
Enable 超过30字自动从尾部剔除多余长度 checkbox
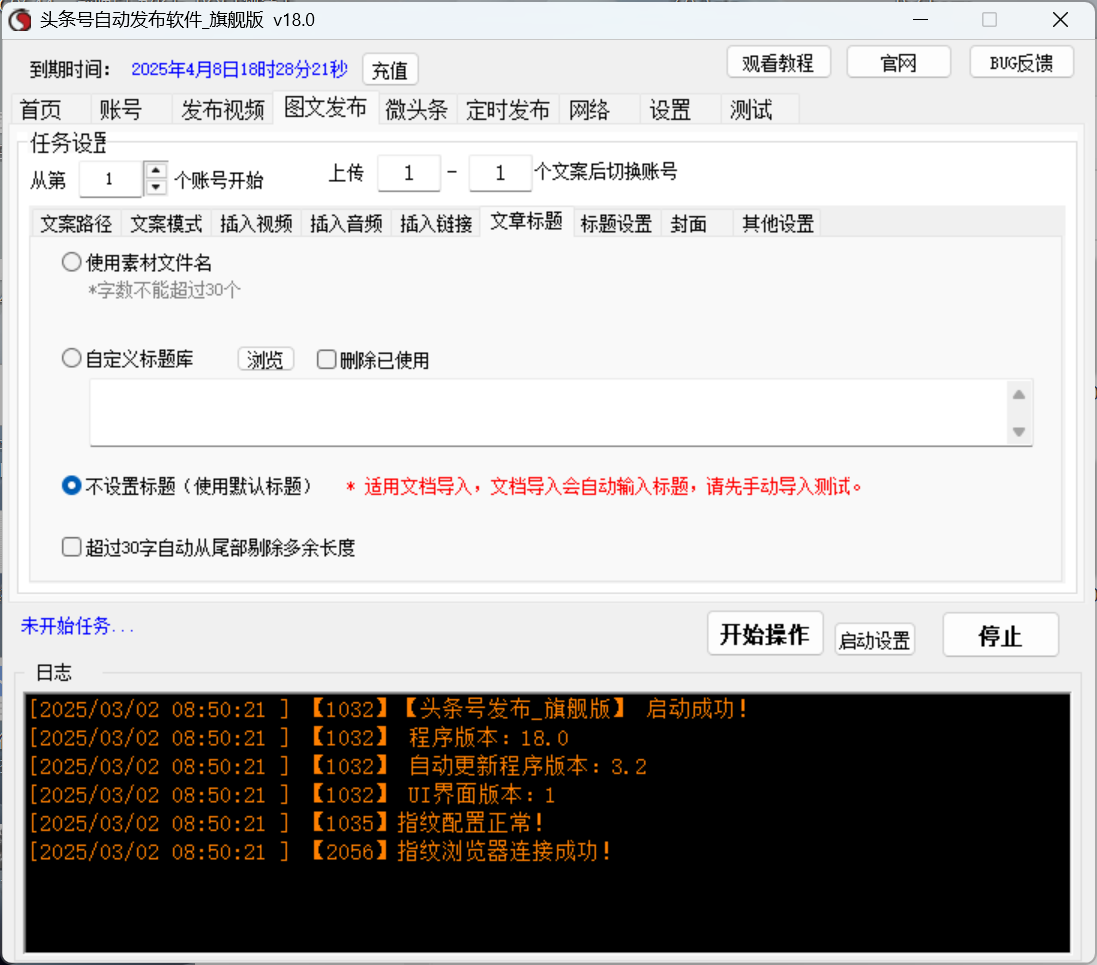click(x=208, y=547)
